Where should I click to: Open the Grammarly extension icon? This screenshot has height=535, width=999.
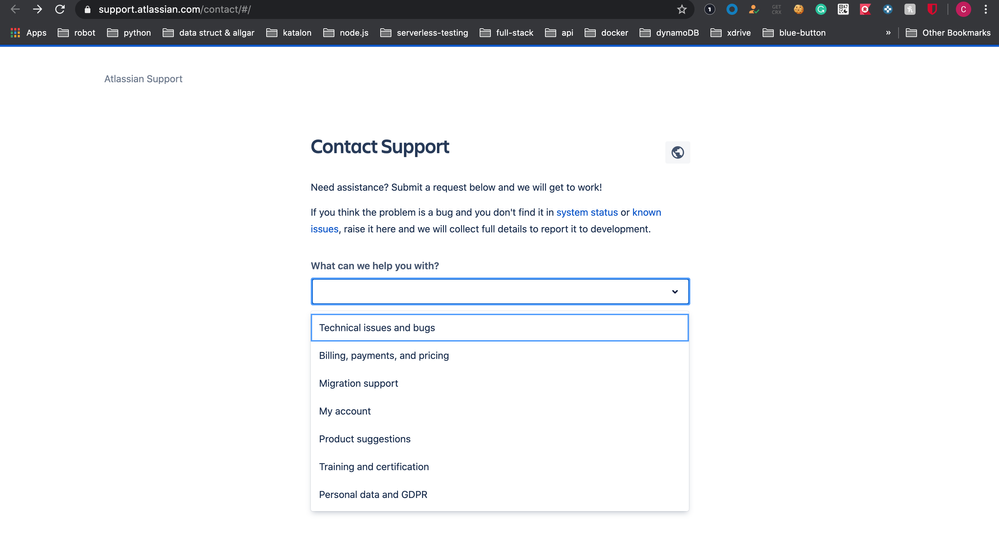coord(821,10)
